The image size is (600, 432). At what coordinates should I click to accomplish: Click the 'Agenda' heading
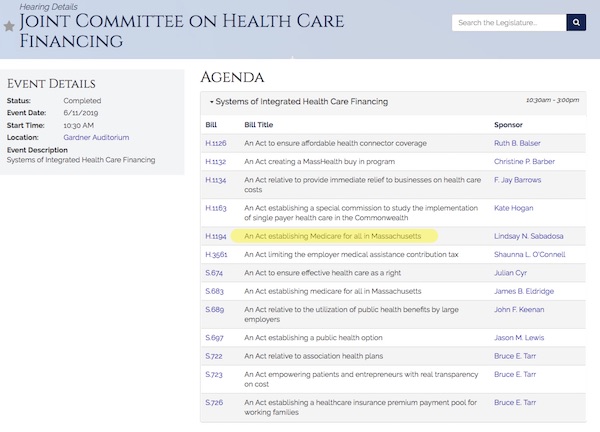(232, 77)
